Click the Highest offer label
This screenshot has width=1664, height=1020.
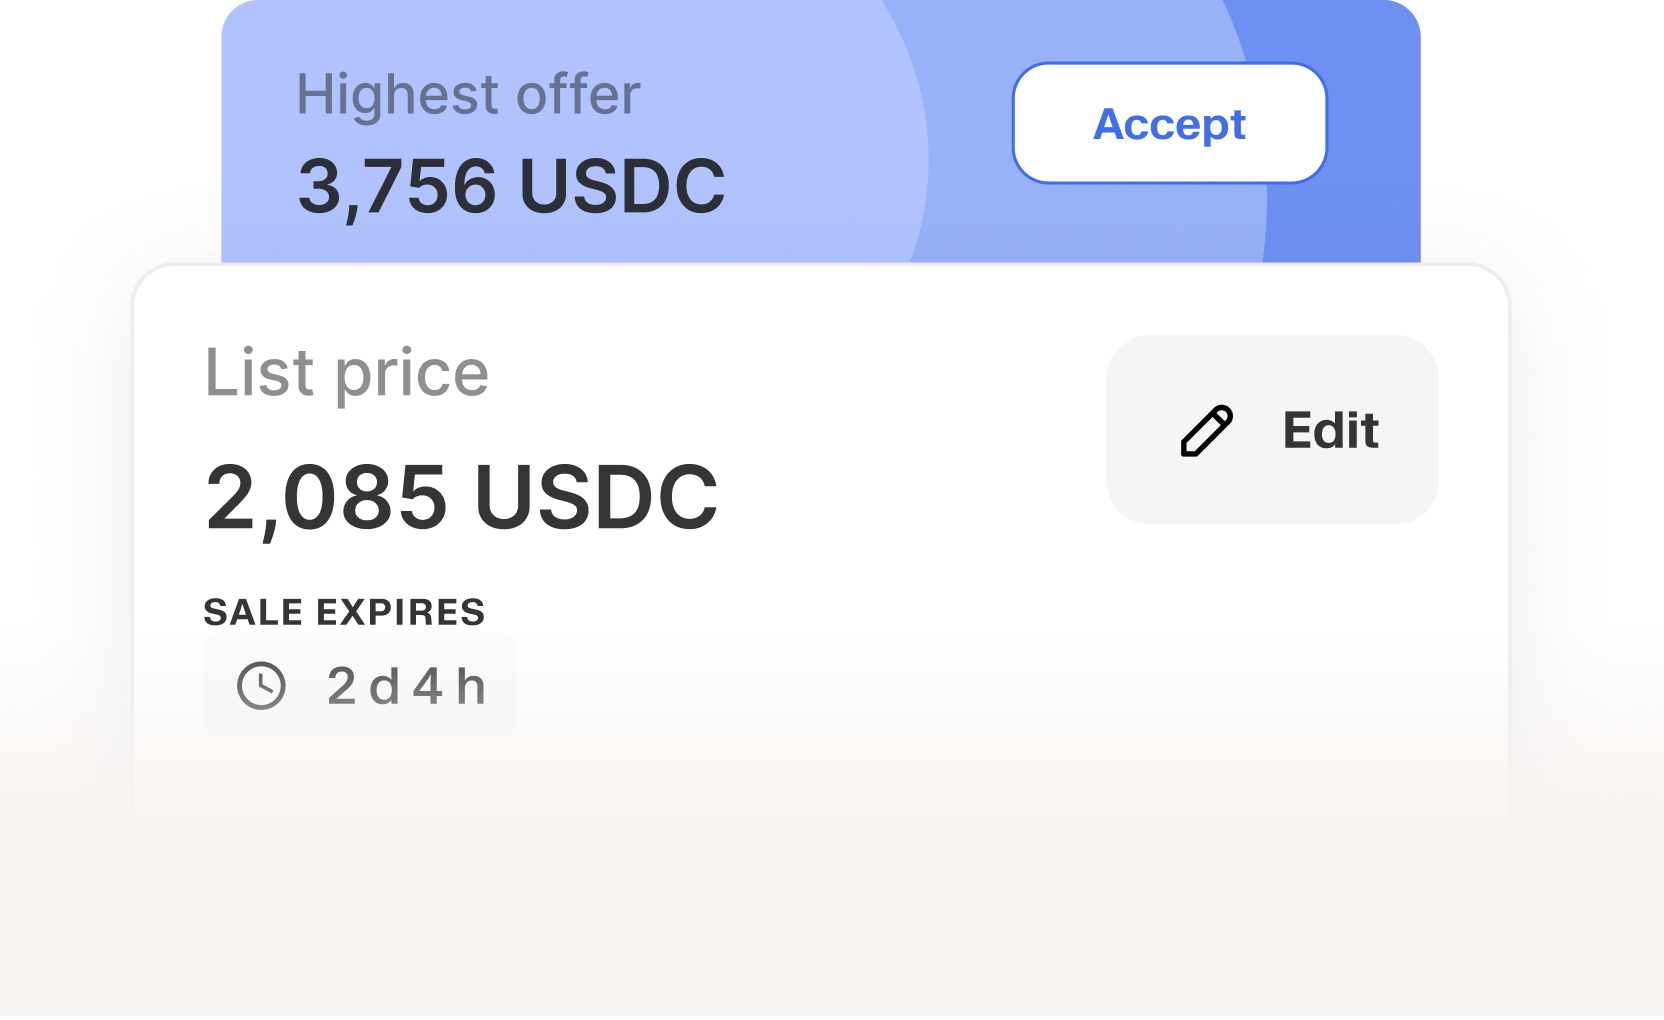pyautogui.click(x=468, y=96)
